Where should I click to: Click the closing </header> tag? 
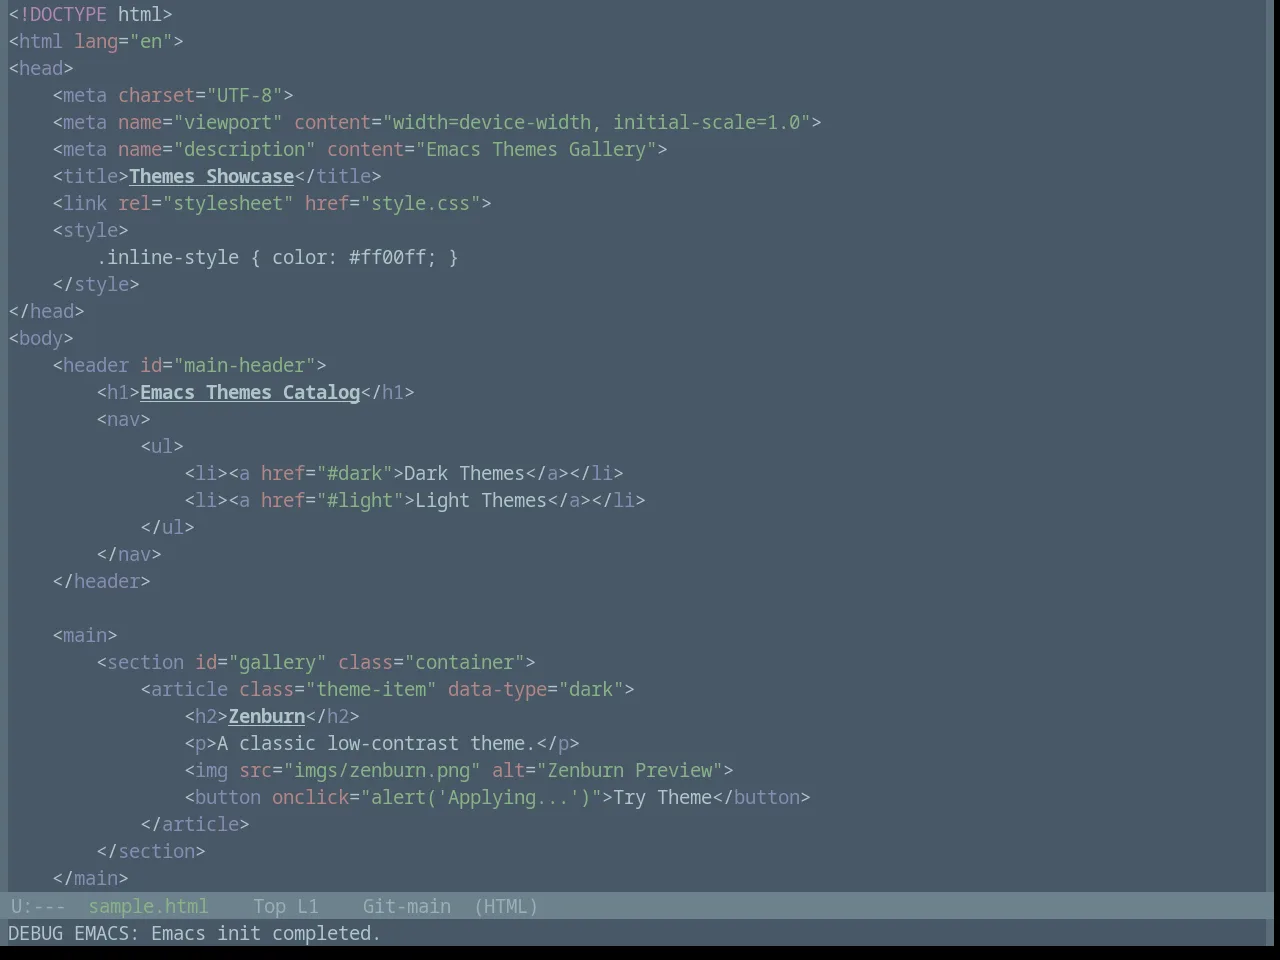click(101, 581)
